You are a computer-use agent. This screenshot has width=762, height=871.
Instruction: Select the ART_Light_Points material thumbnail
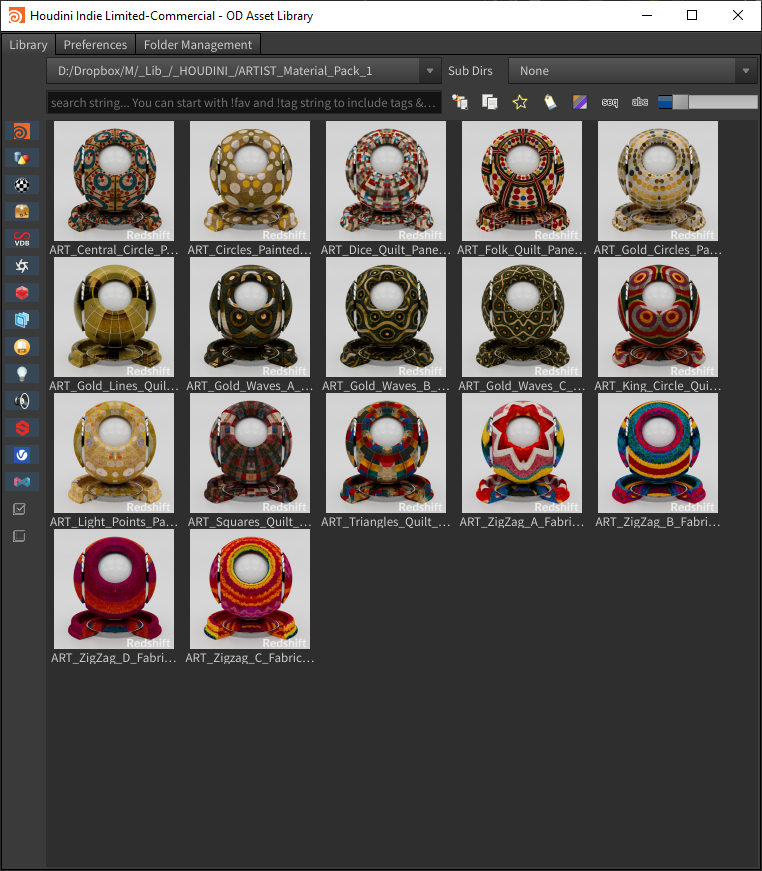tap(114, 453)
